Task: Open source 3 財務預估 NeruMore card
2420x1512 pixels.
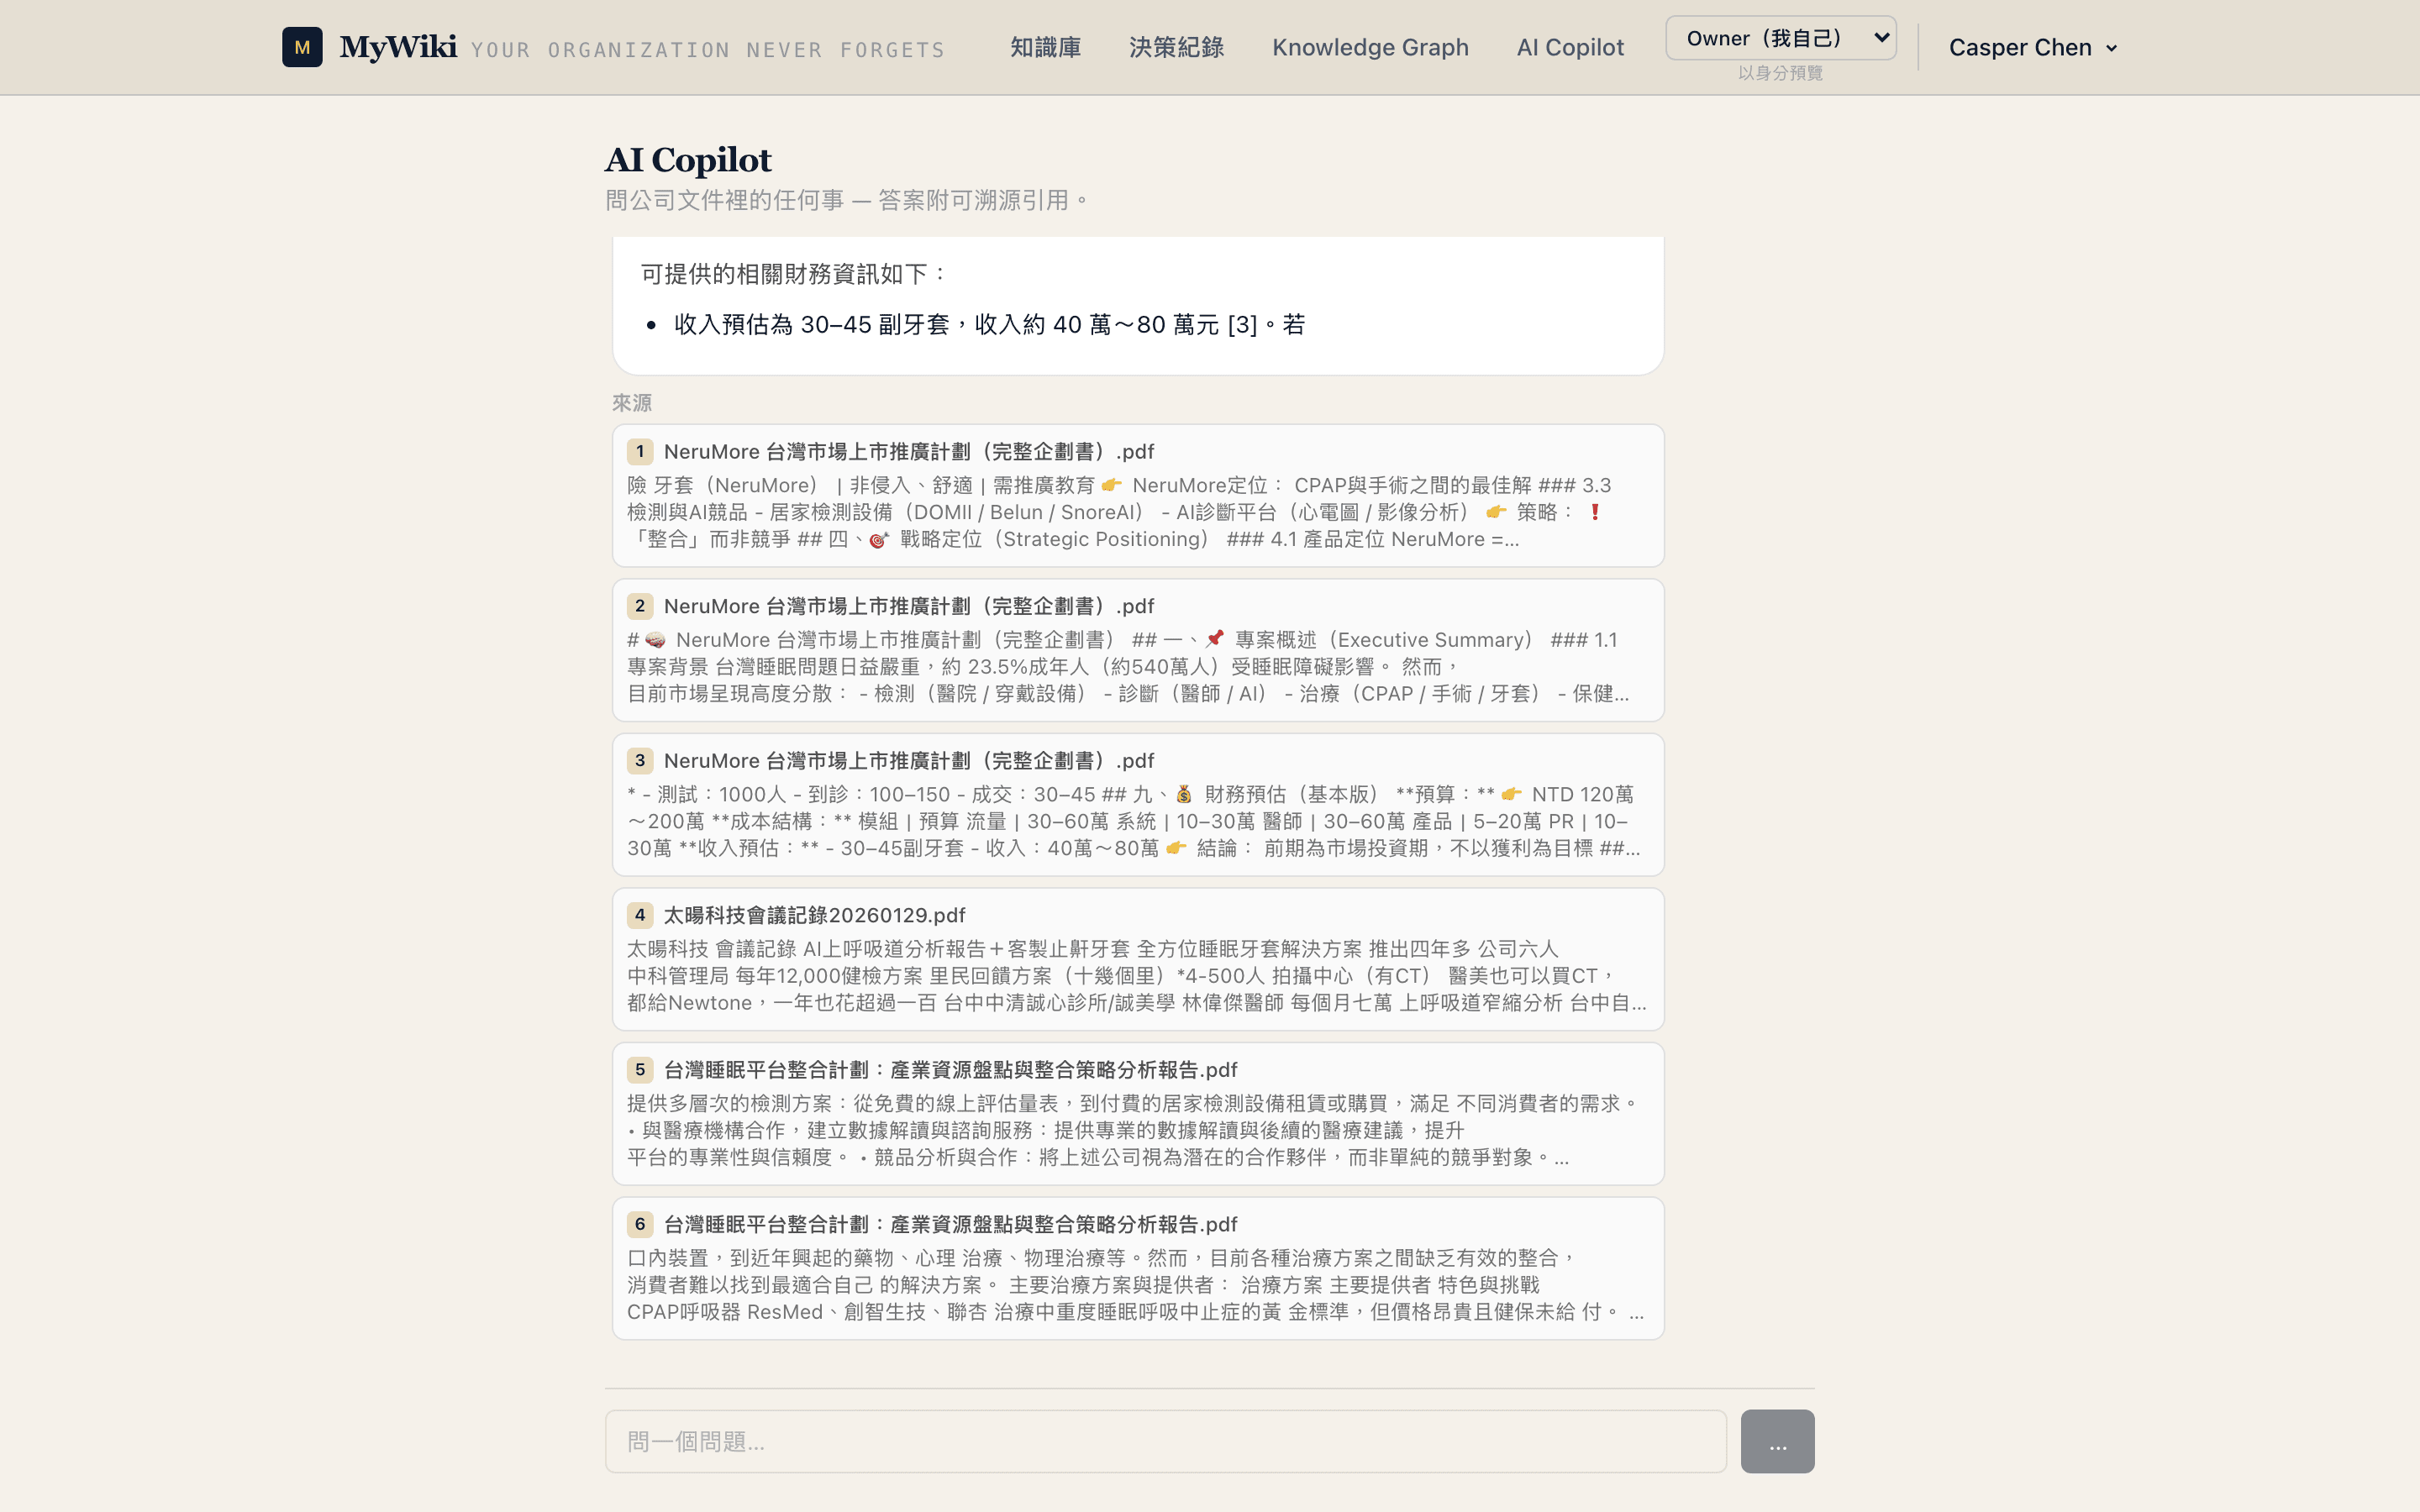Action: [1138, 805]
